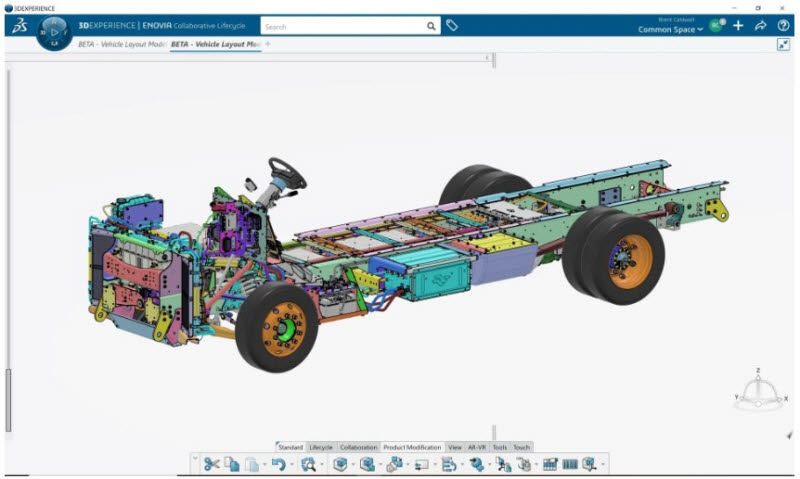Click the XYZ orientation robot in viewport corner
Image resolution: width=800 pixels, height=479 pixels.
760,391
